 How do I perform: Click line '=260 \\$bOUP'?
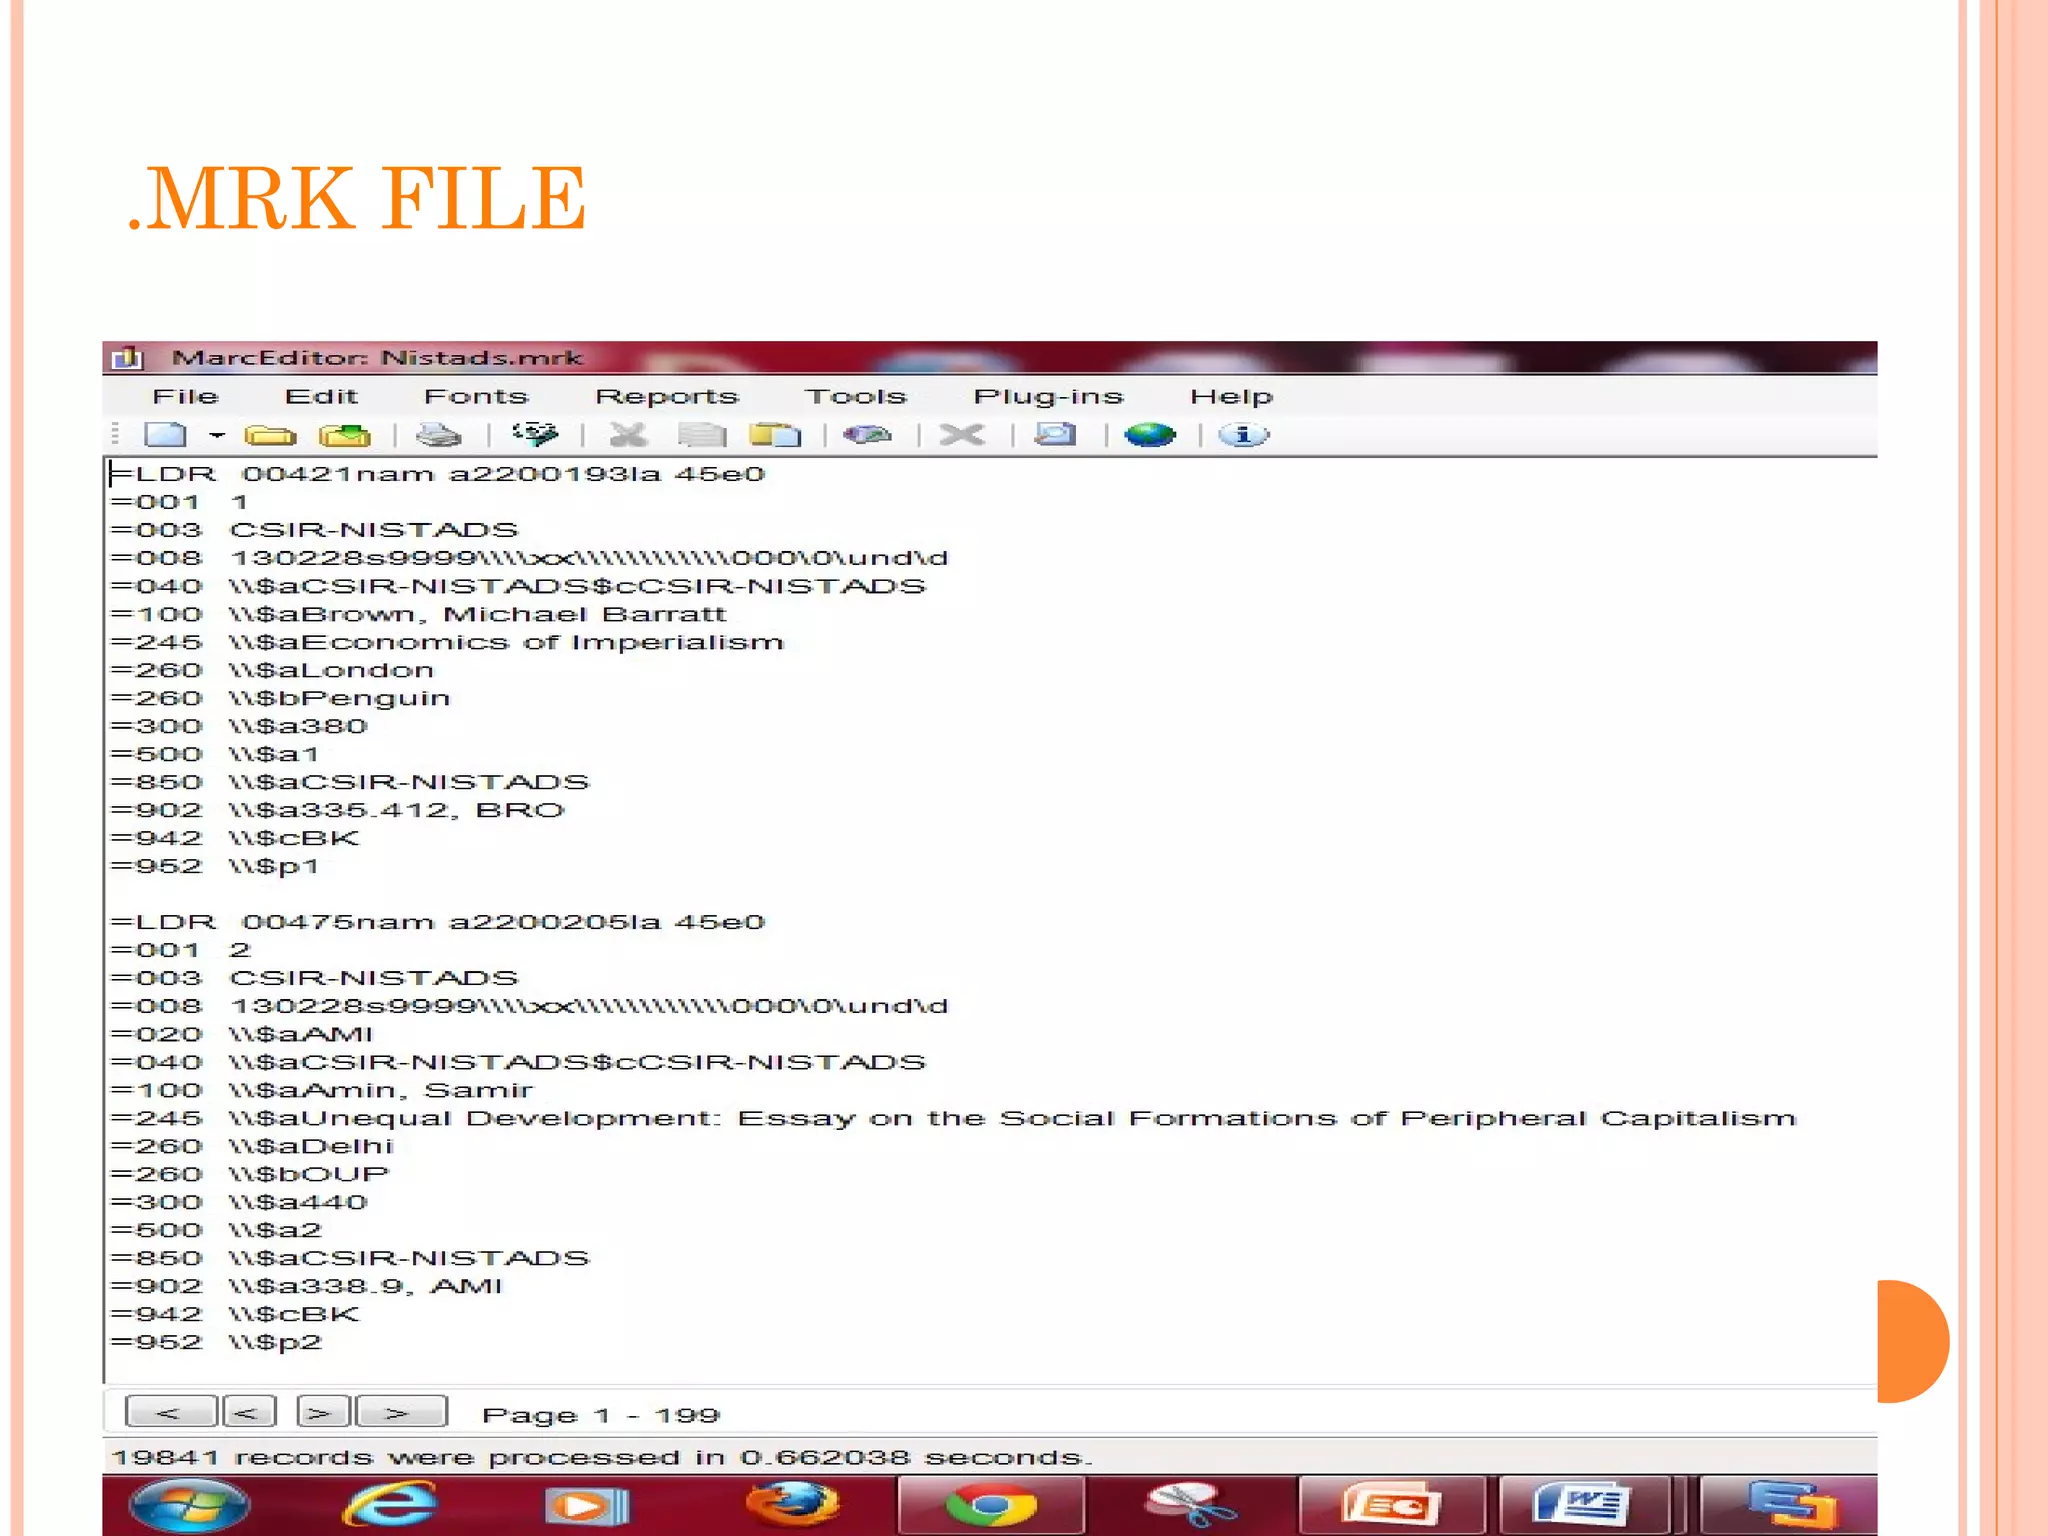[x=249, y=1174]
